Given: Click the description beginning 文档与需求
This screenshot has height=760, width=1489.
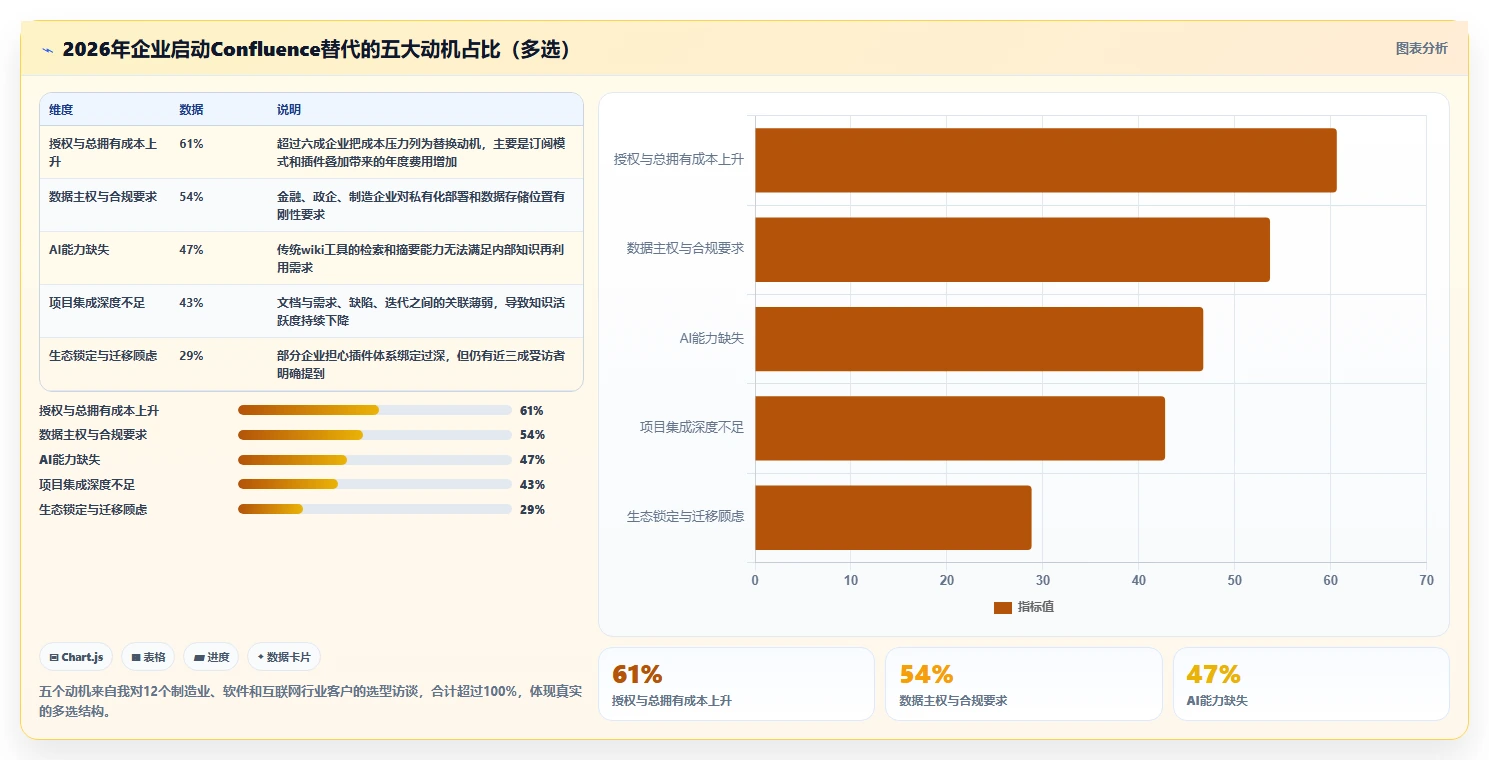Looking at the screenshot, I should (423, 311).
